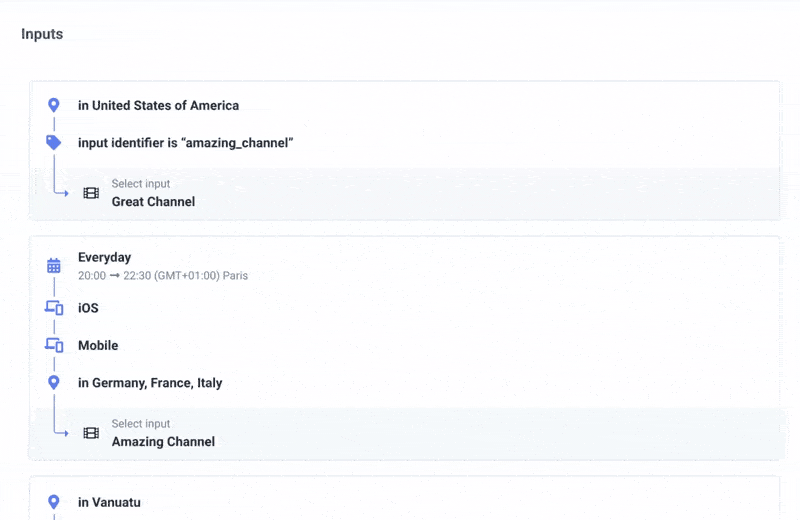Click the Everyday schedule condition
Screen dimensions: 800x520
pos(104,257)
